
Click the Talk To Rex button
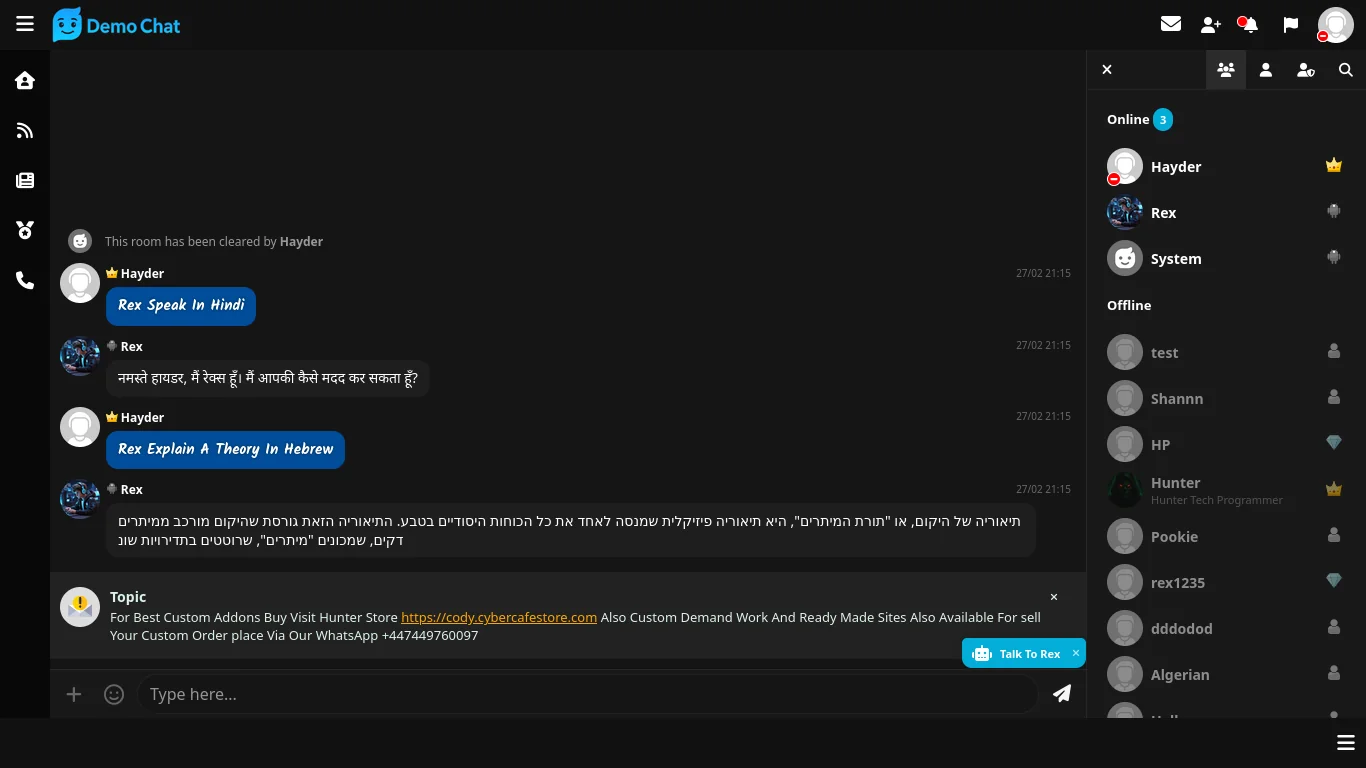tap(1018, 653)
